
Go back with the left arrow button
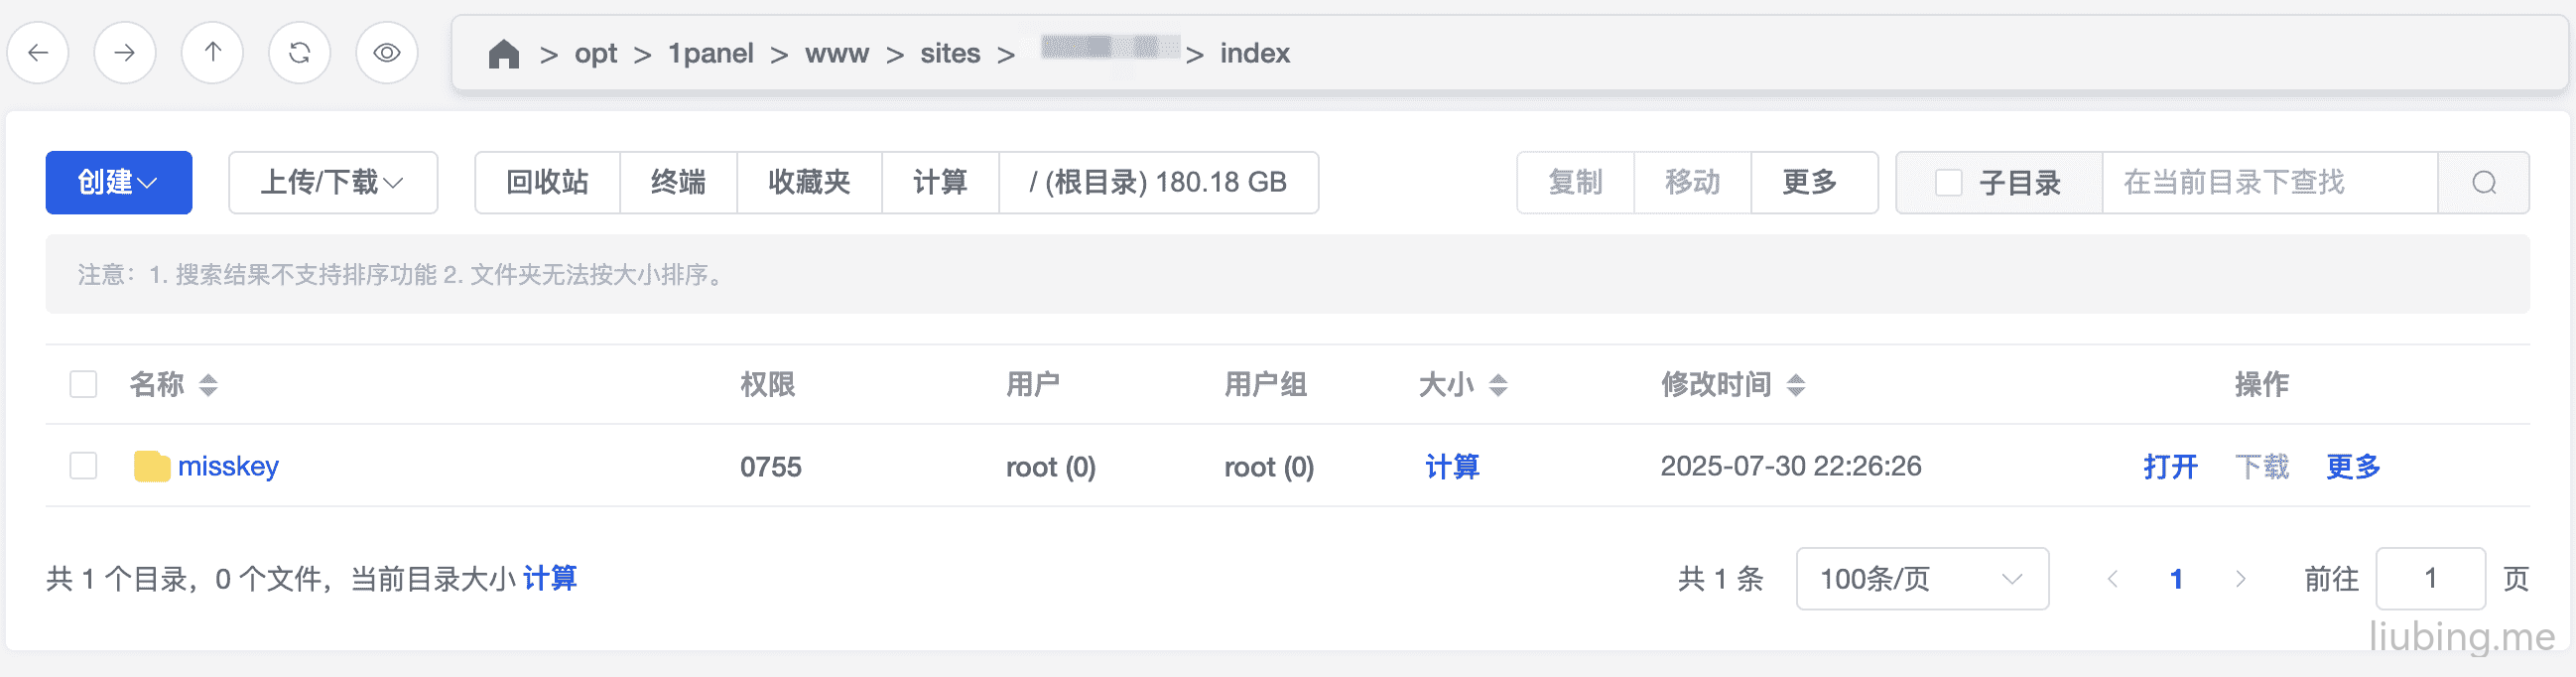tap(38, 53)
